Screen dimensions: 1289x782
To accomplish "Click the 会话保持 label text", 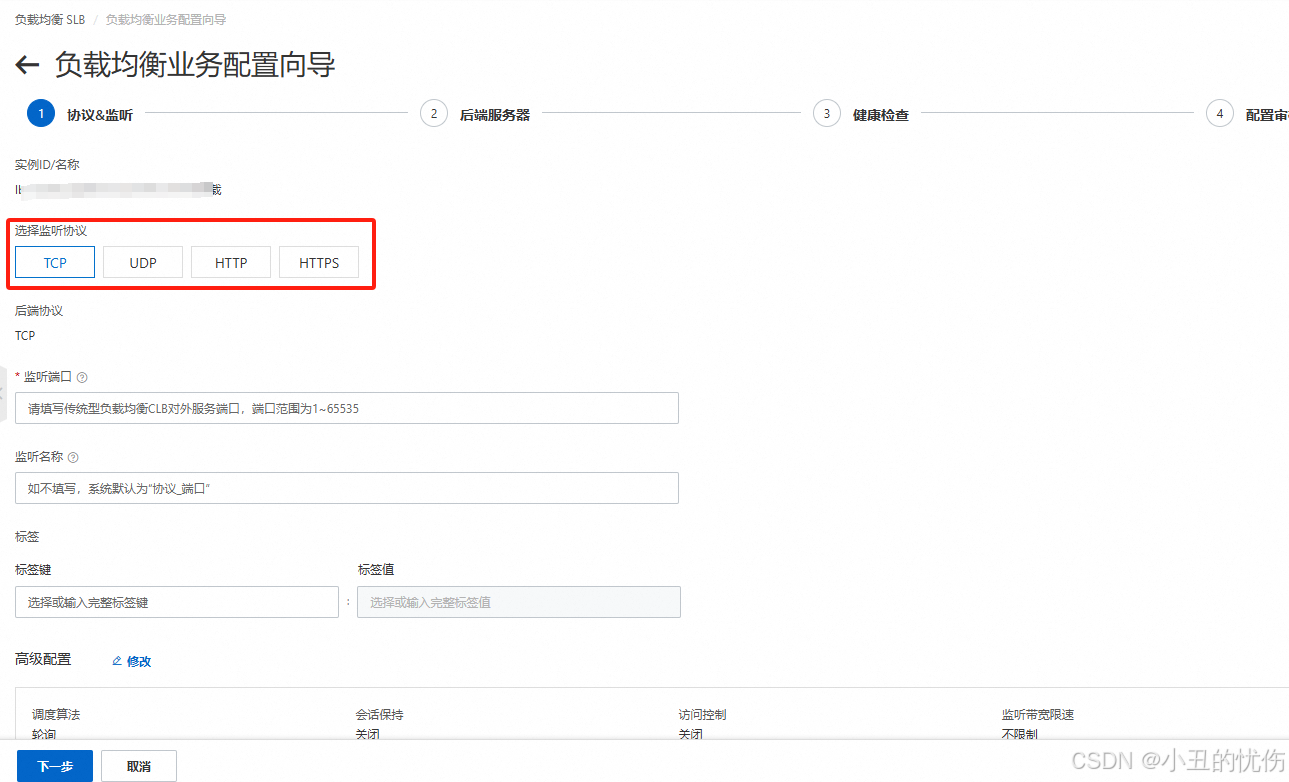I will point(379,715).
